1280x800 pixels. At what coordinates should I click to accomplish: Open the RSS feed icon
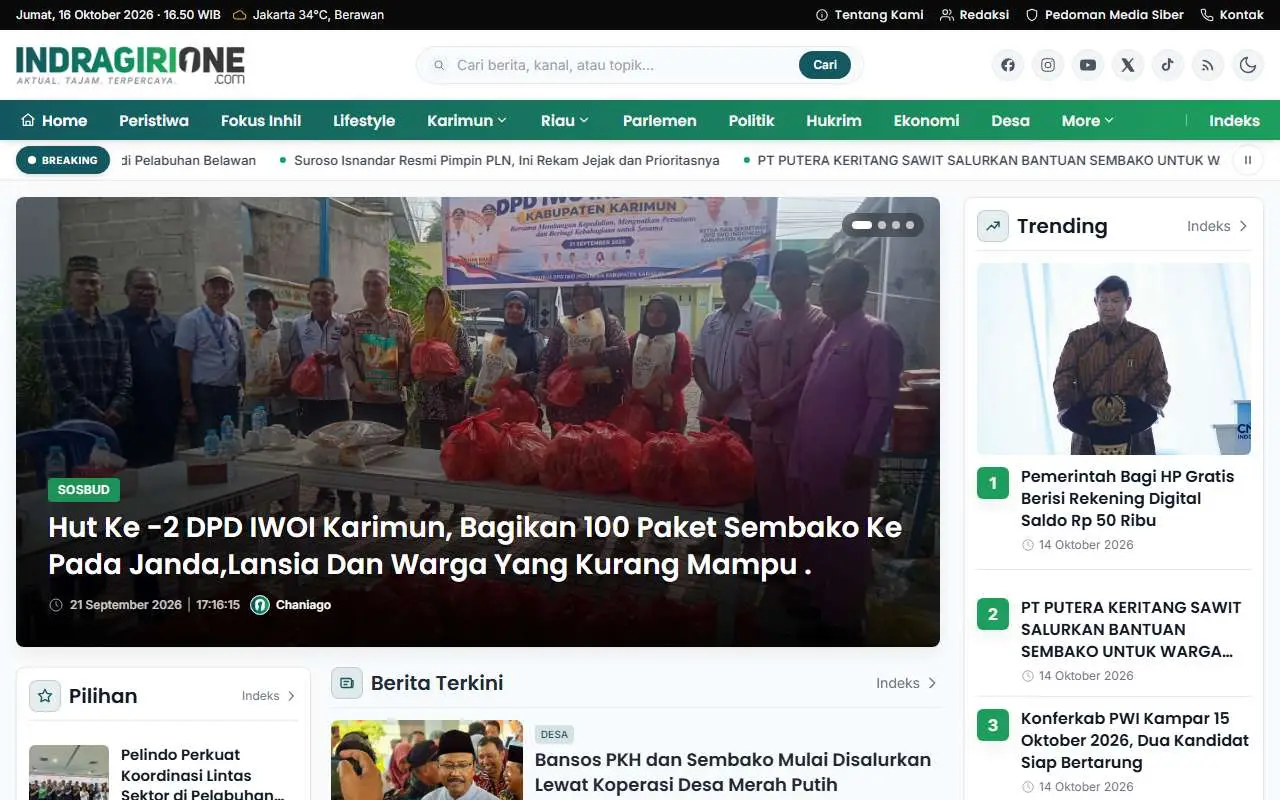(1208, 65)
